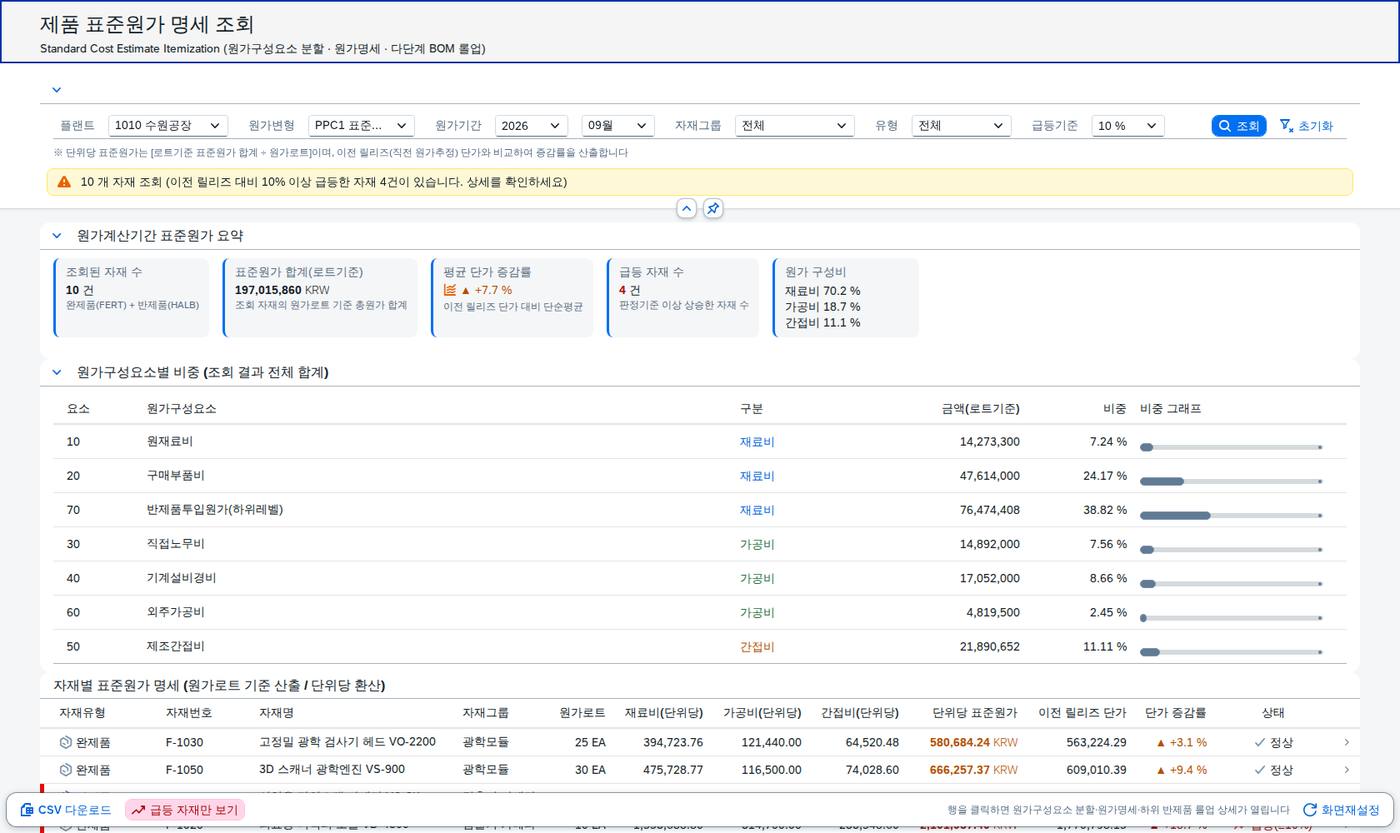
Task: Click the 조회된 자재 수 summary card
Action: coord(131,298)
